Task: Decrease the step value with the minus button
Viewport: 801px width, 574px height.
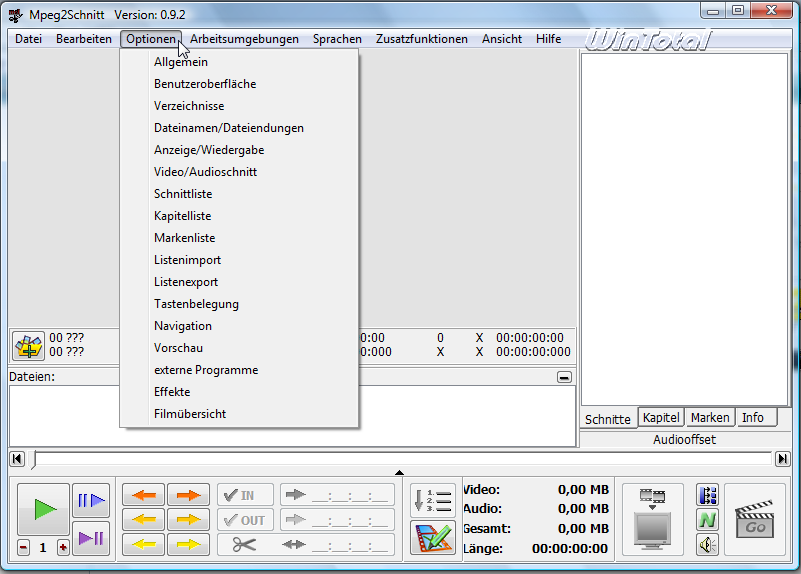Action: coord(23,548)
